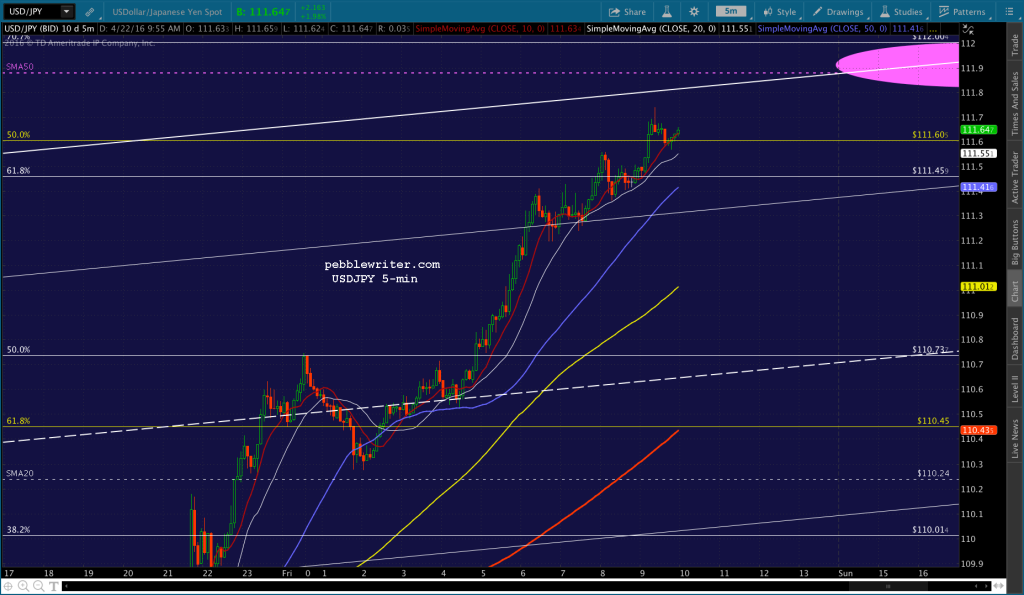Click the blue 111.416 price bubble
1024x595 pixels.
coord(978,187)
